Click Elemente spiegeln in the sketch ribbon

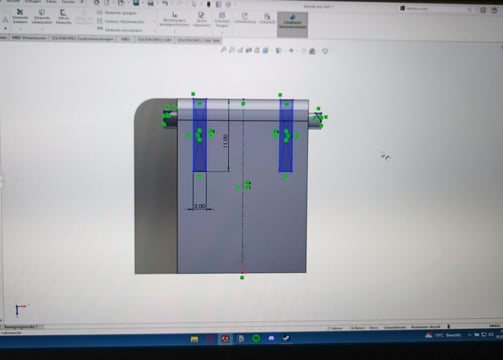click(x=117, y=13)
